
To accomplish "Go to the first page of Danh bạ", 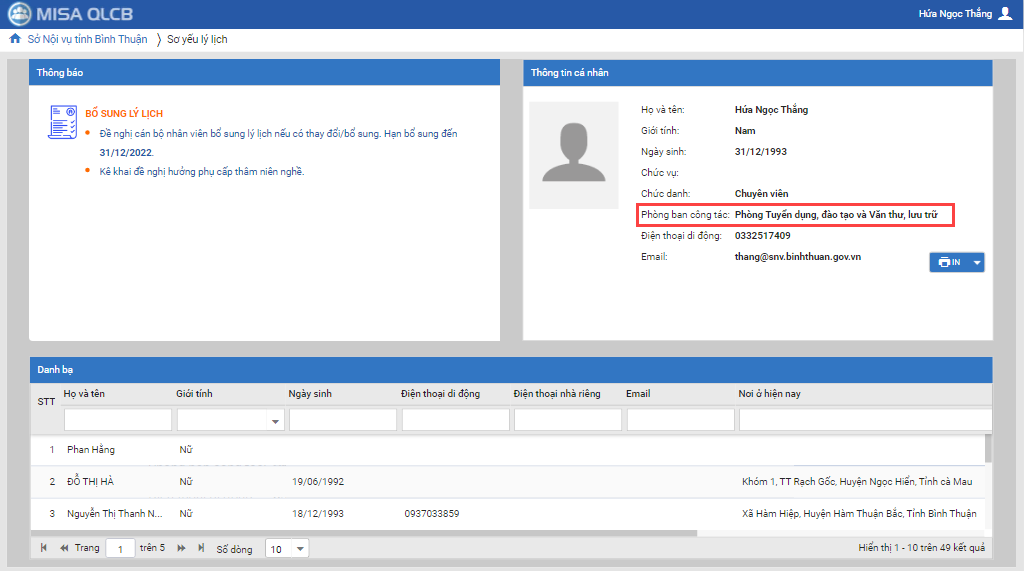I will (x=43, y=548).
